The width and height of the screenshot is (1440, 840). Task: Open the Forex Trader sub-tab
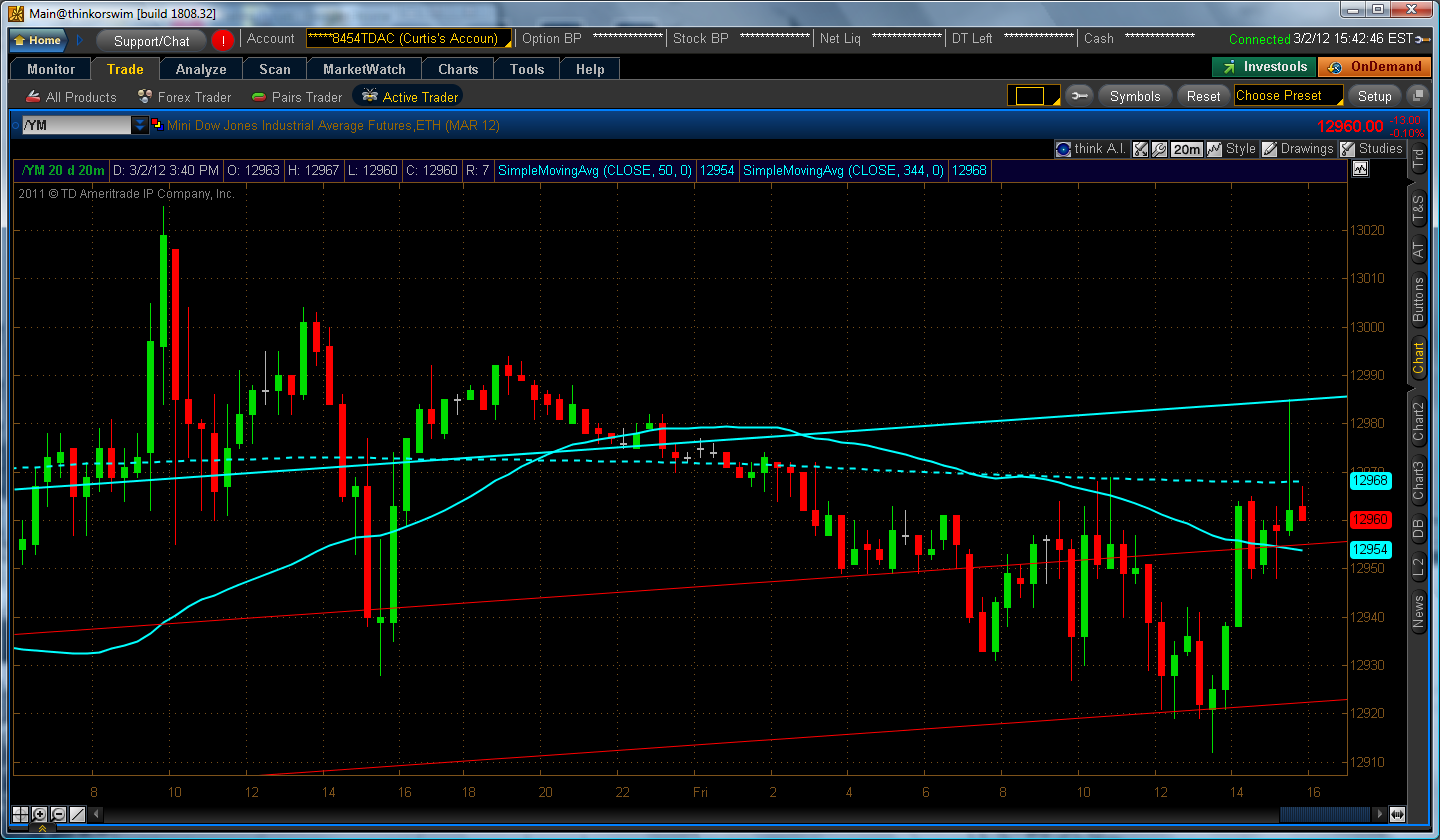(x=184, y=97)
